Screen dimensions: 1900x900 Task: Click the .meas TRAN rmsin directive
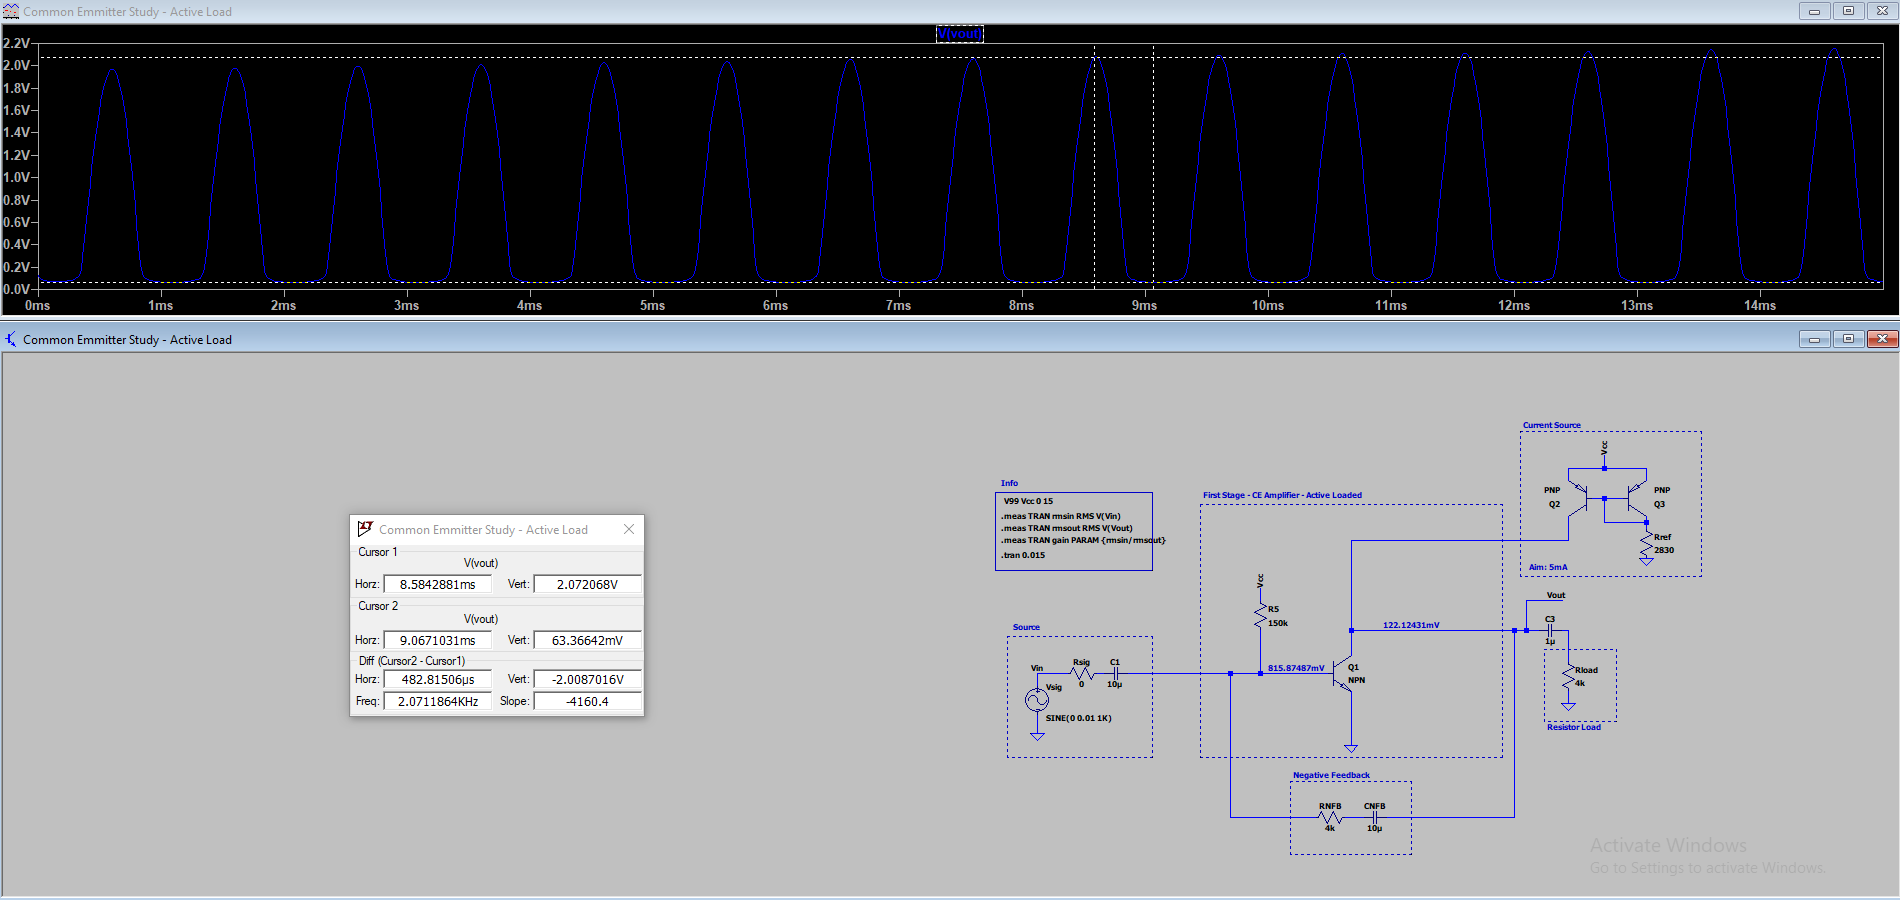tap(1061, 516)
